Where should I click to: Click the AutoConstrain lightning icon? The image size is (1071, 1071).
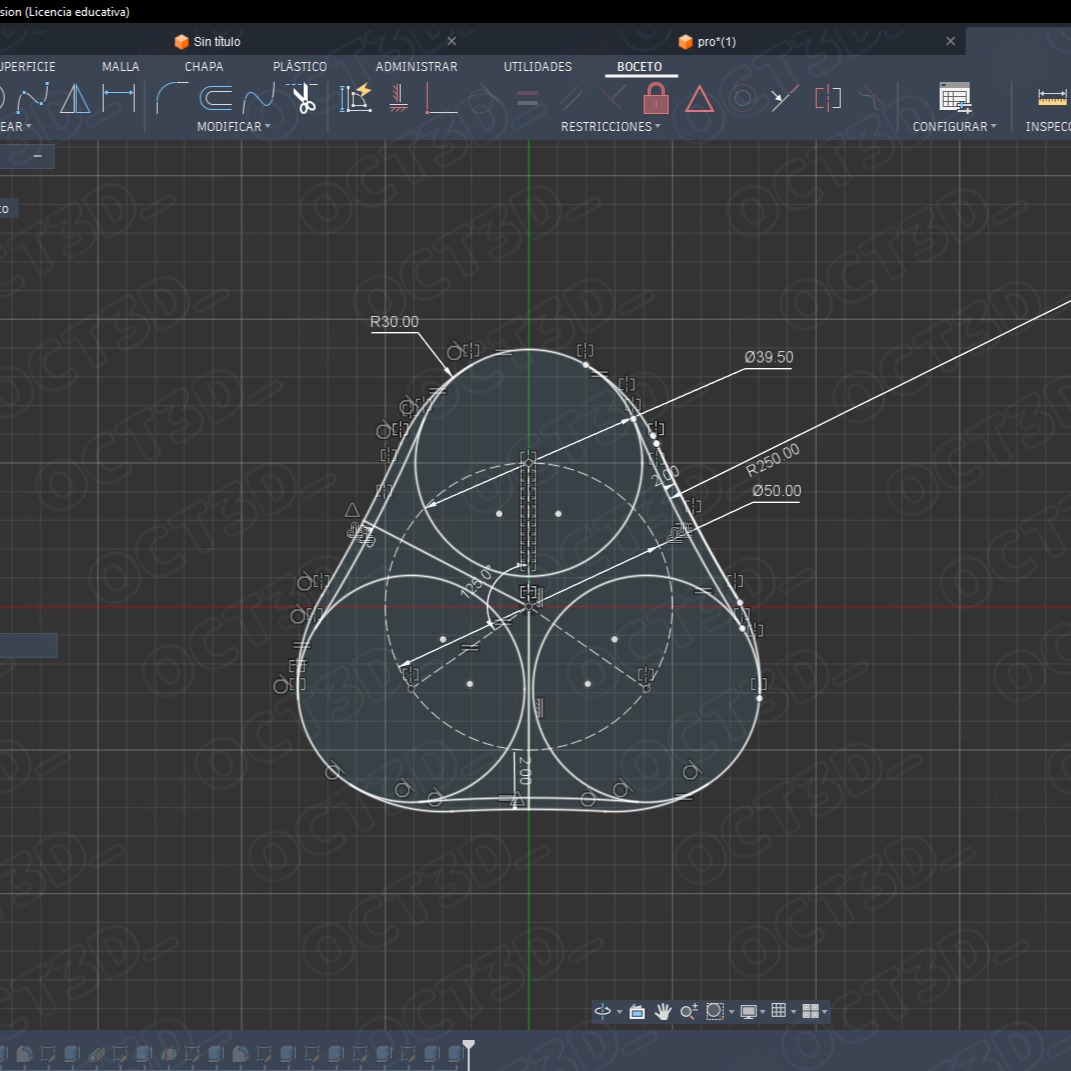[x=356, y=98]
